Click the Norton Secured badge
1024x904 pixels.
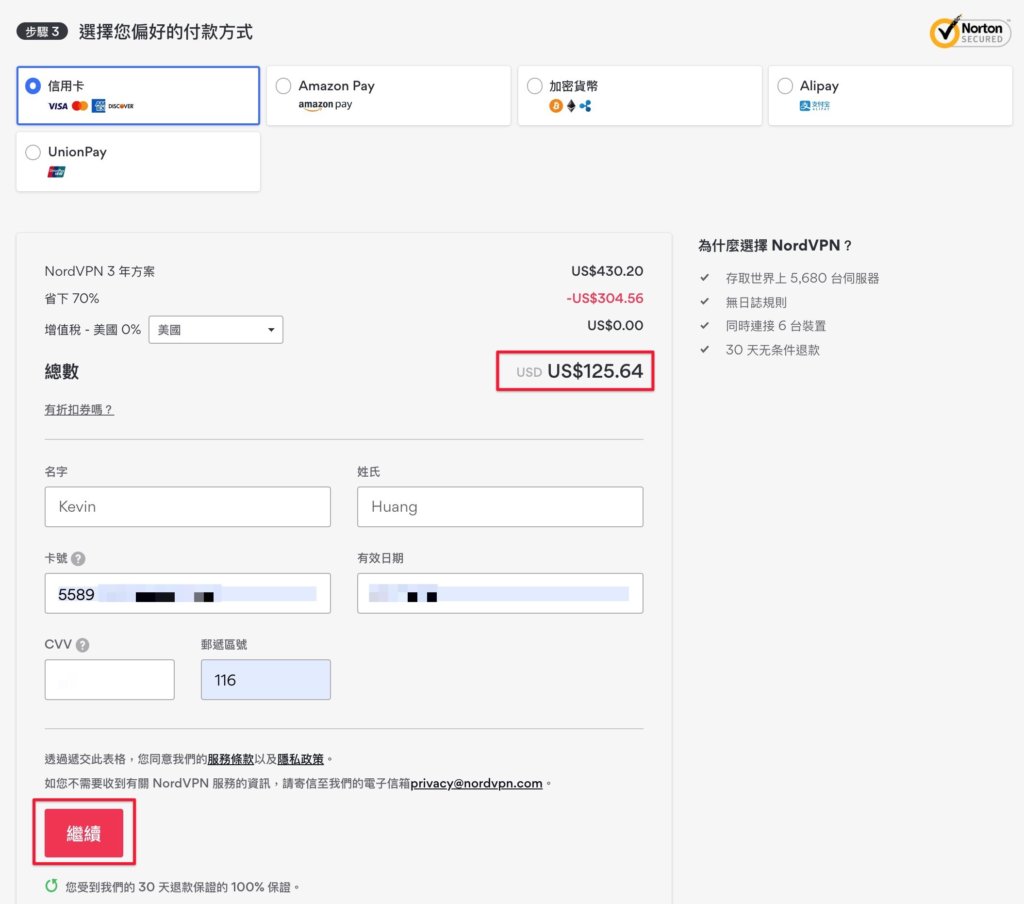(970, 31)
